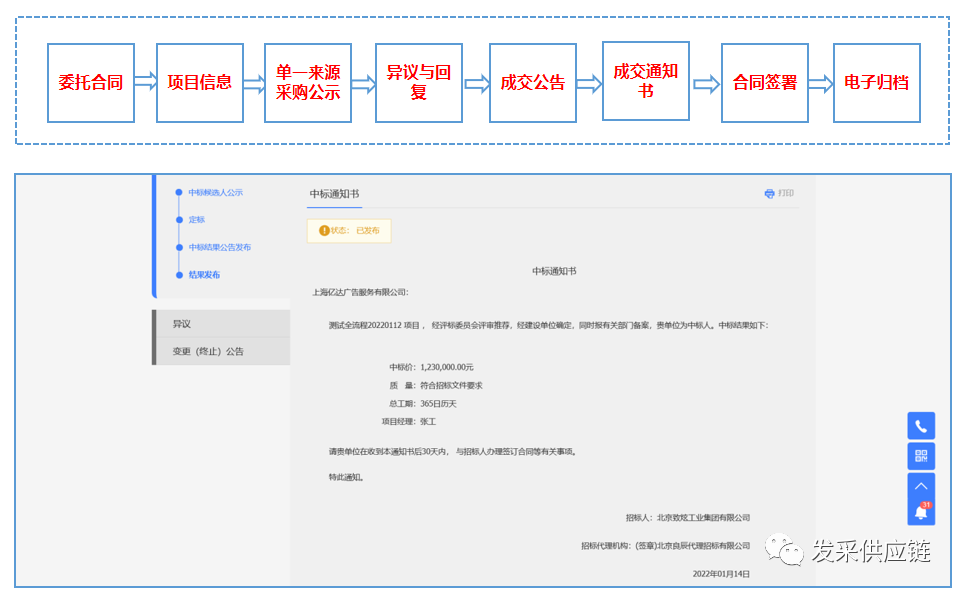Click the printer icon left of 打印 label
The image size is (962, 594).
(768, 193)
